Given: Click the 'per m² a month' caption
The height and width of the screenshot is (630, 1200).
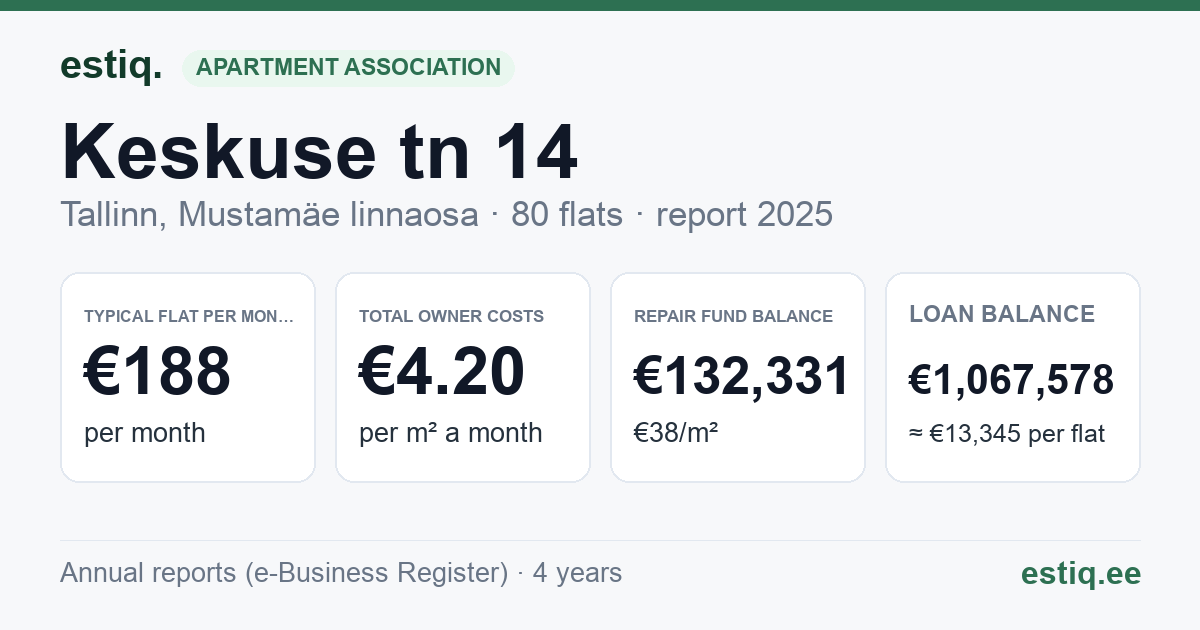Looking at the screenshot, I should (x=450, y=433).
